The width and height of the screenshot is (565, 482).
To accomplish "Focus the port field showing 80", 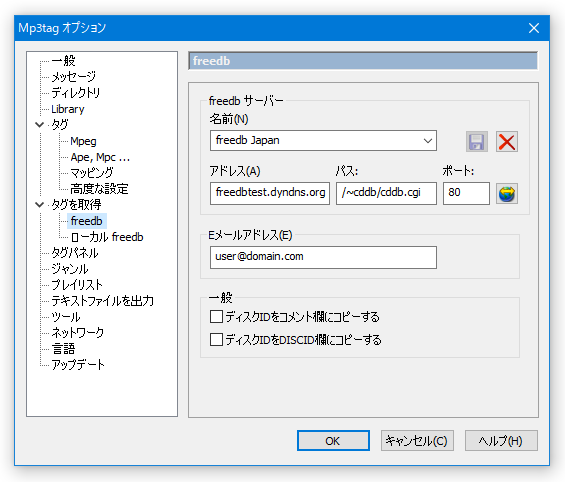I will pos(466,193).
